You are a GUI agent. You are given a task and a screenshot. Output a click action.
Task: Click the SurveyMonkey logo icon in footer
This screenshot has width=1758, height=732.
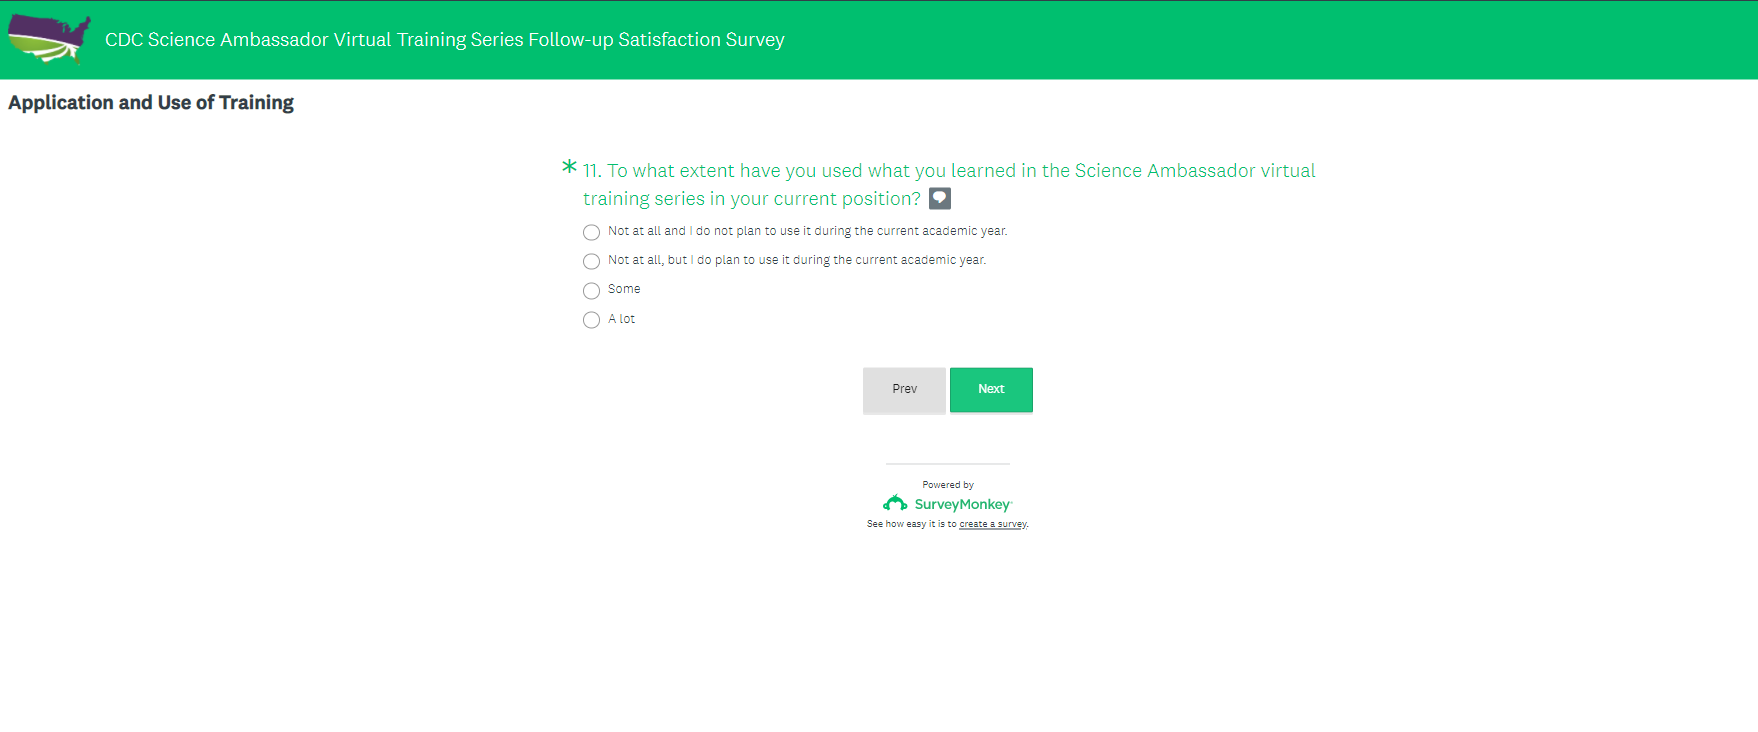pyautogui.click(x=895, y=503)
